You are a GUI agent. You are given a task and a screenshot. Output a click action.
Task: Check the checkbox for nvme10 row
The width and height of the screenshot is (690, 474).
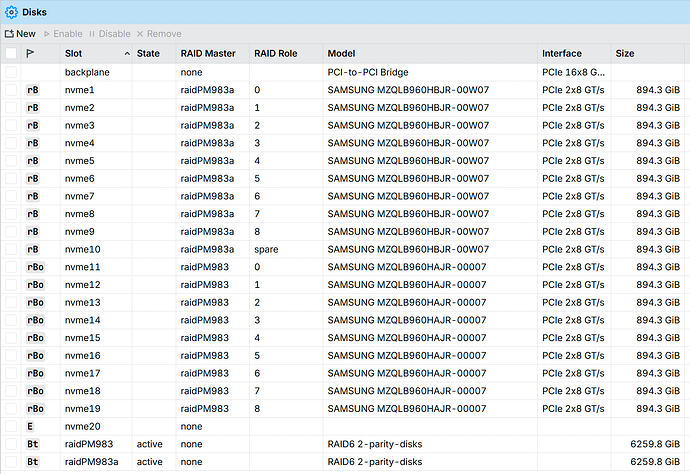pyautogui.click(x=11, y=250)
